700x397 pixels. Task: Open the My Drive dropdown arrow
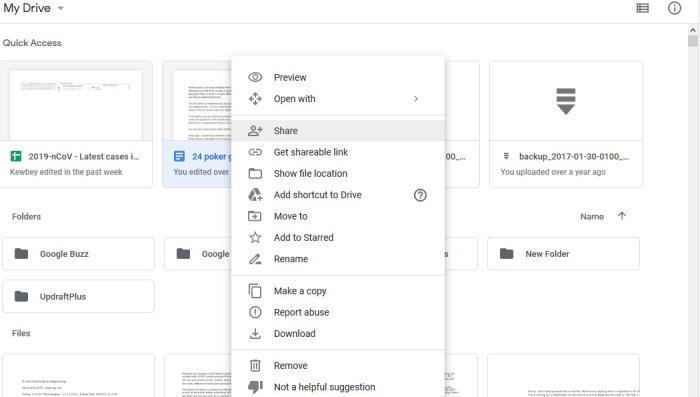61,8
